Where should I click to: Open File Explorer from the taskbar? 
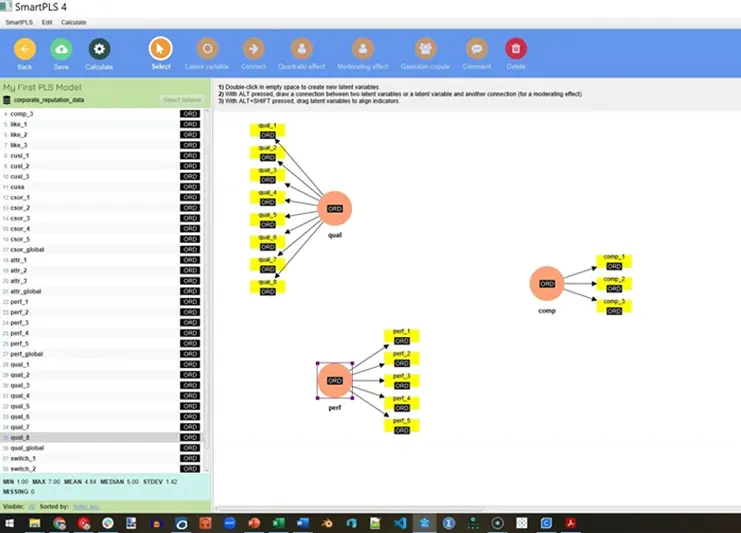tap(34, 523)
